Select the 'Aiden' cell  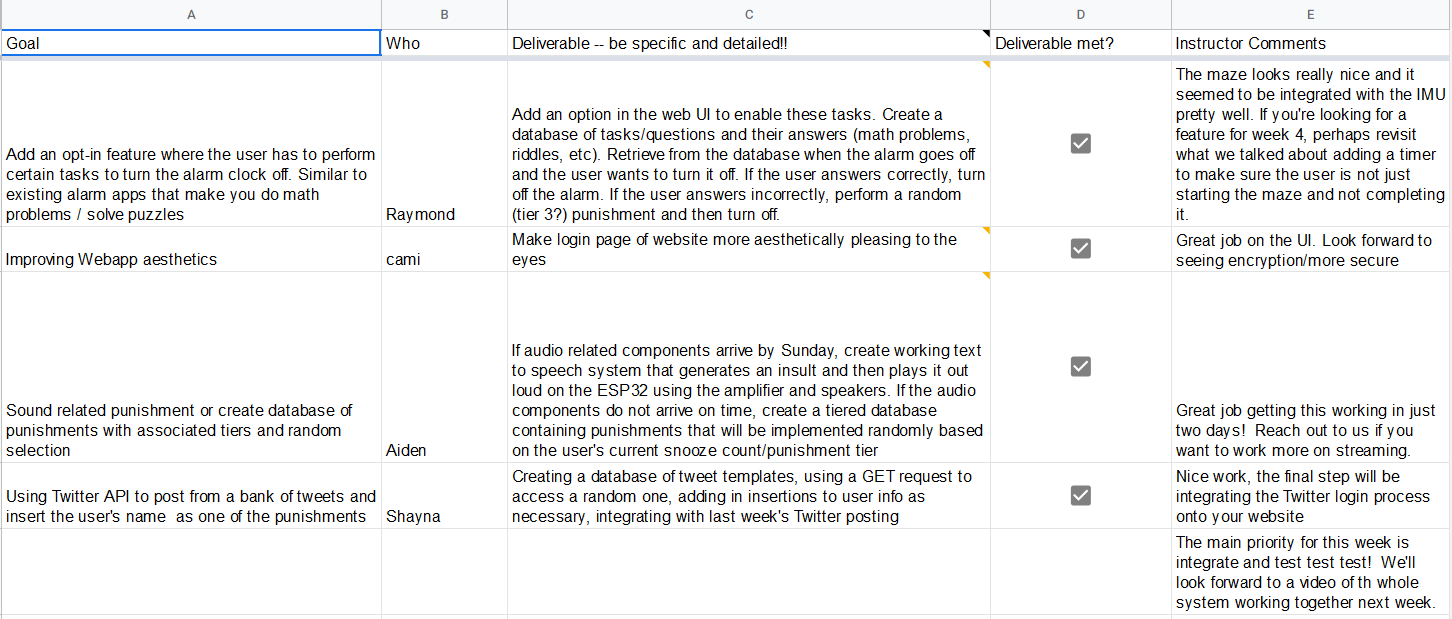pos(444,367)
